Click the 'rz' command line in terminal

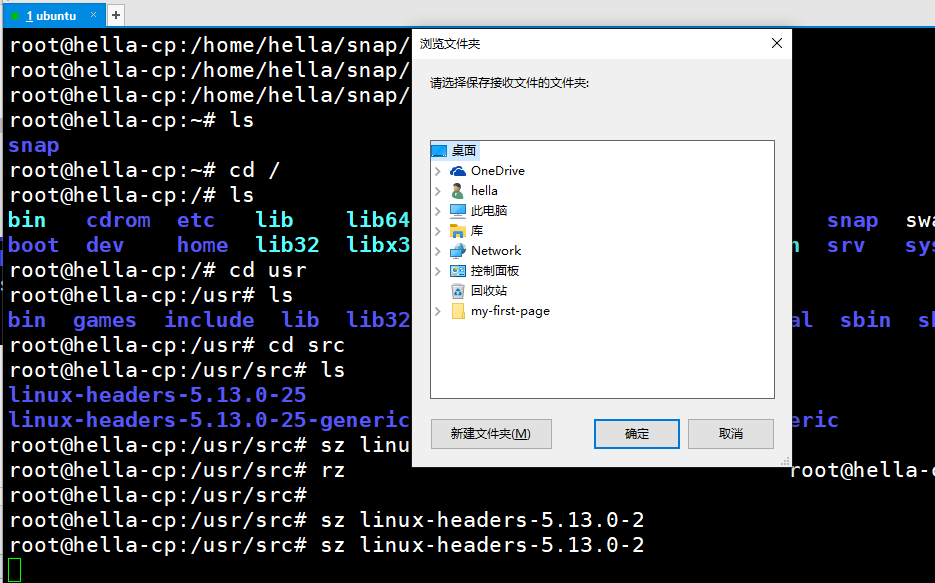(178, 470)
